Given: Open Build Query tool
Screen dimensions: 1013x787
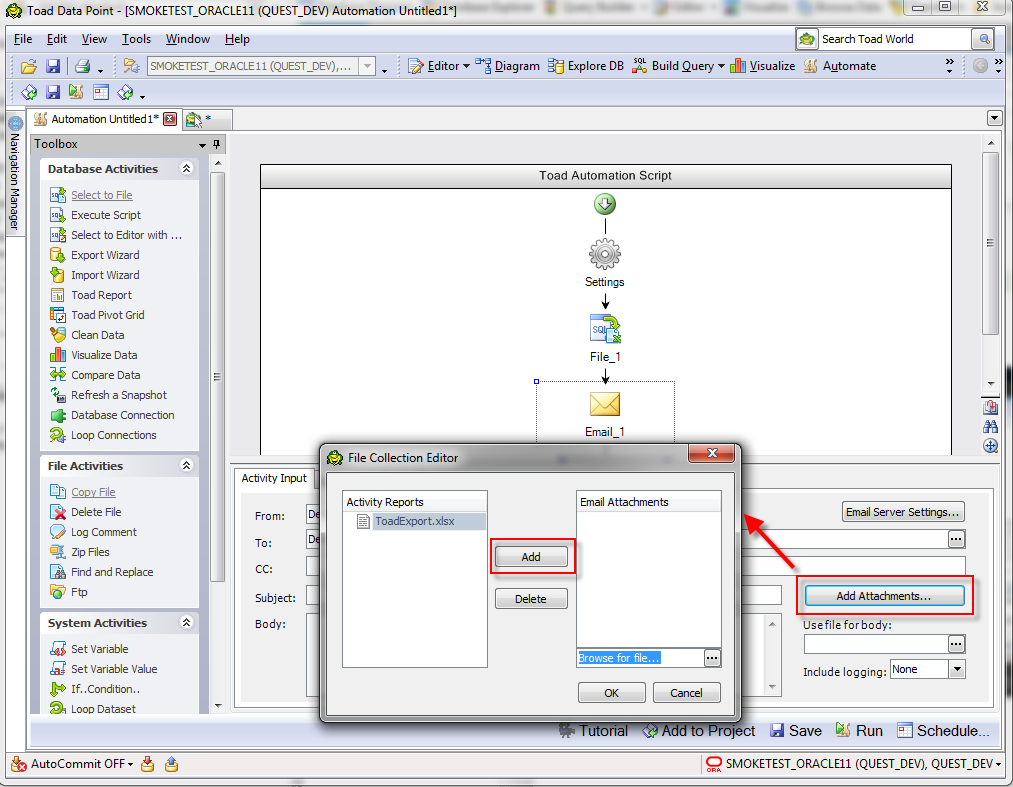Looking at the screenshot, I should coord(678,66).
